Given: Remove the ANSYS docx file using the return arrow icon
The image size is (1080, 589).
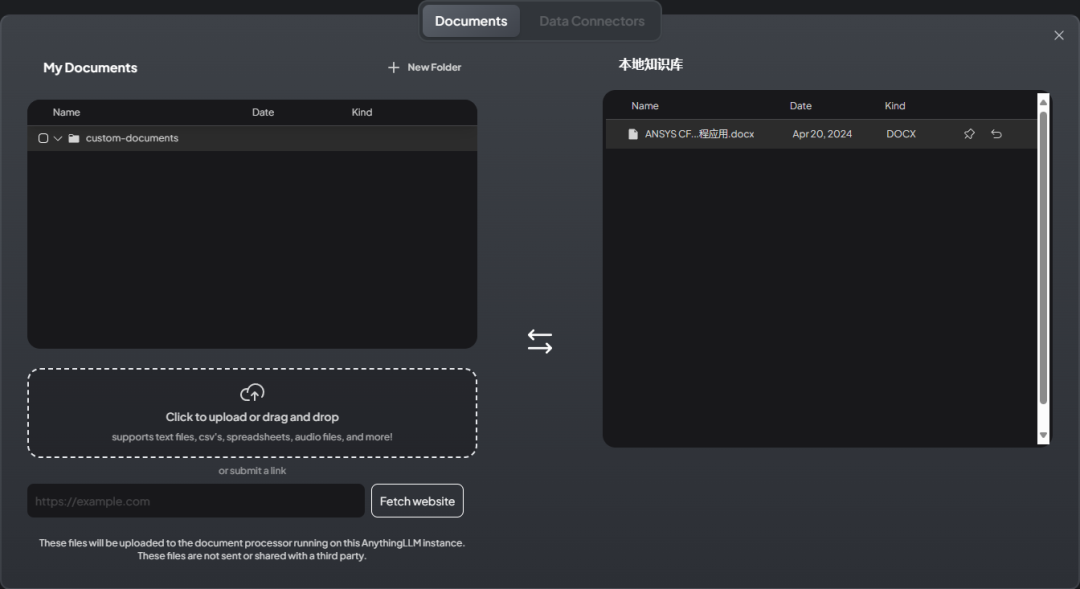Looking at the screenshot, I should coord(996,134).
